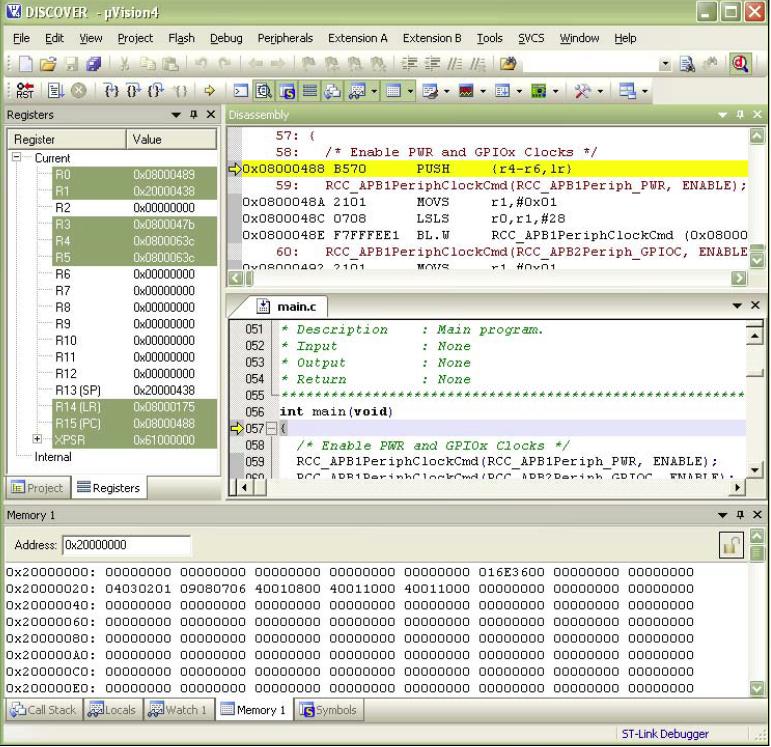Switch to the Call Stack tab

pos(44,710)
